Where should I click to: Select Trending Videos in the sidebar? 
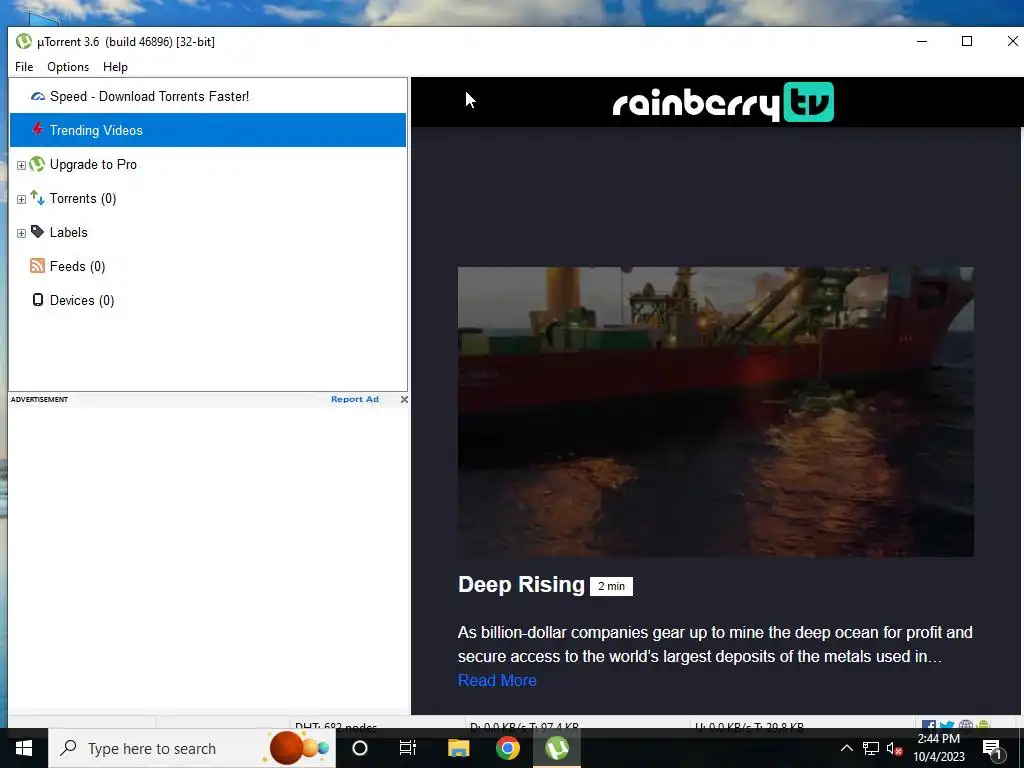tap(208, 130)
